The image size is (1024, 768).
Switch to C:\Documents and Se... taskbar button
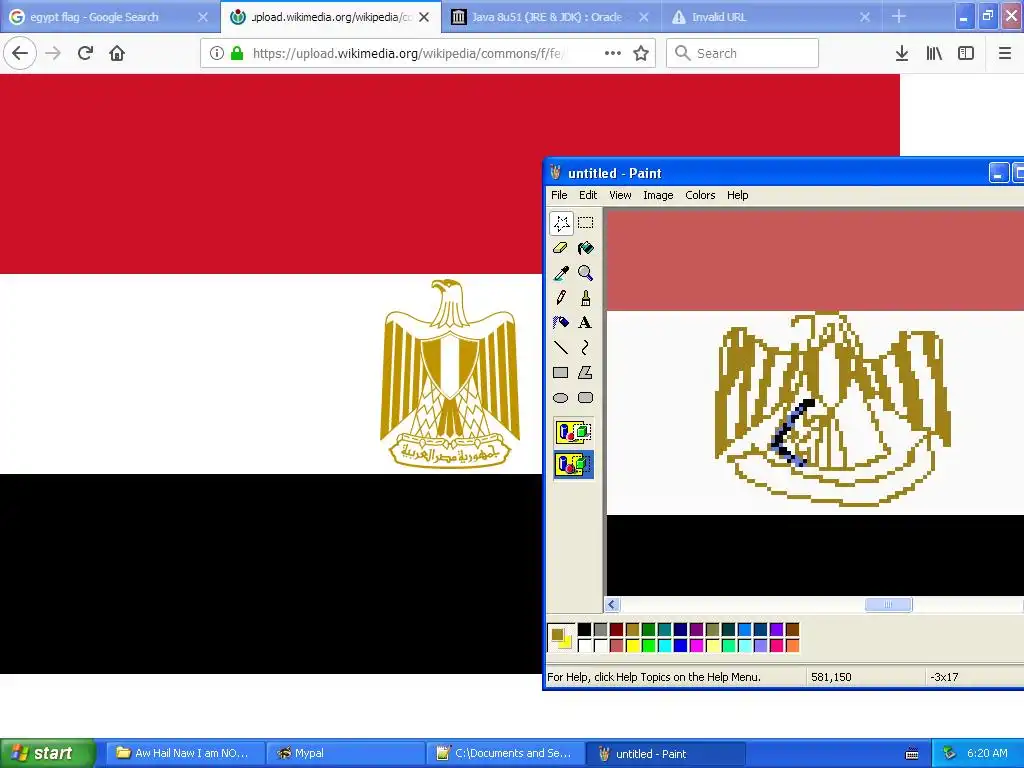tap(507, 753)
